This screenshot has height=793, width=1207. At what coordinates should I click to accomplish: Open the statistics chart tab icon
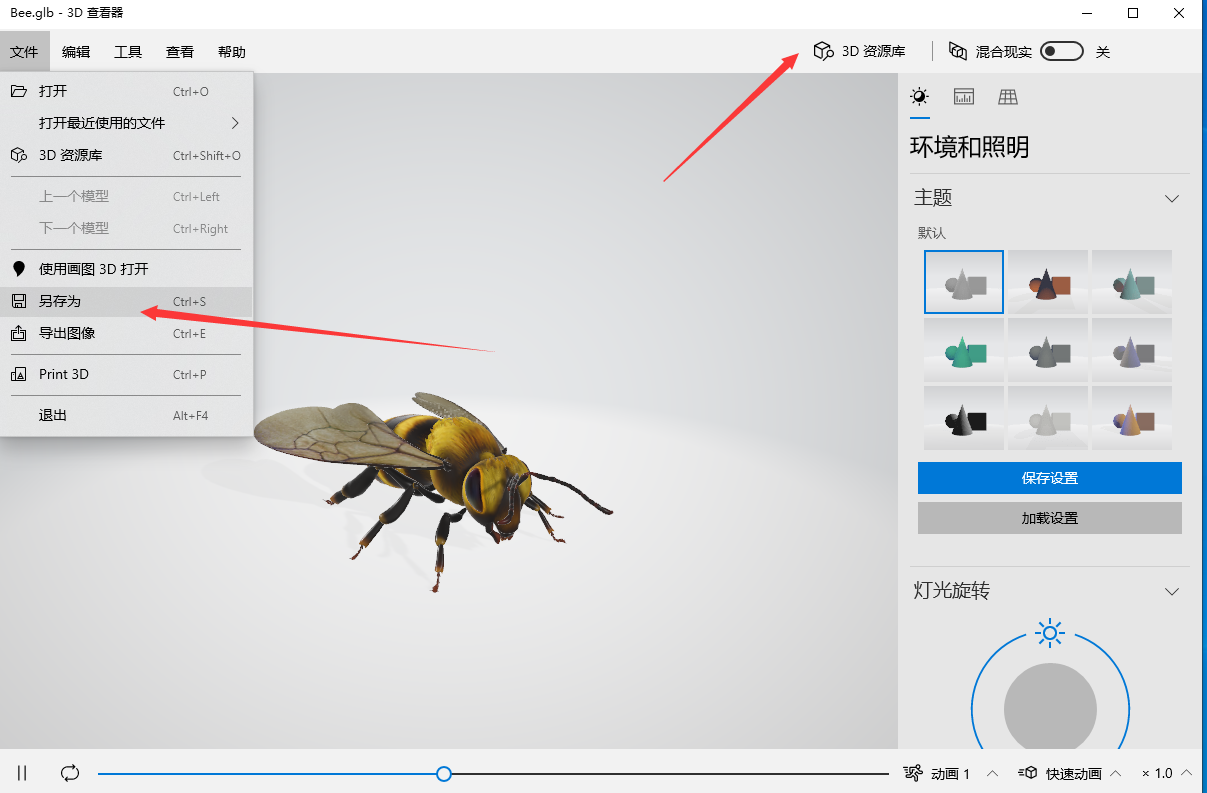964,96
